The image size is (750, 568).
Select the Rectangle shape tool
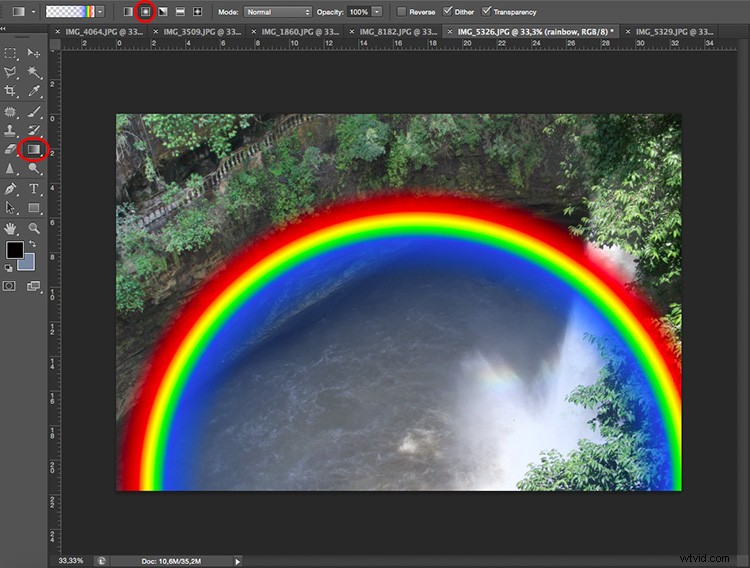coord(33,208)
